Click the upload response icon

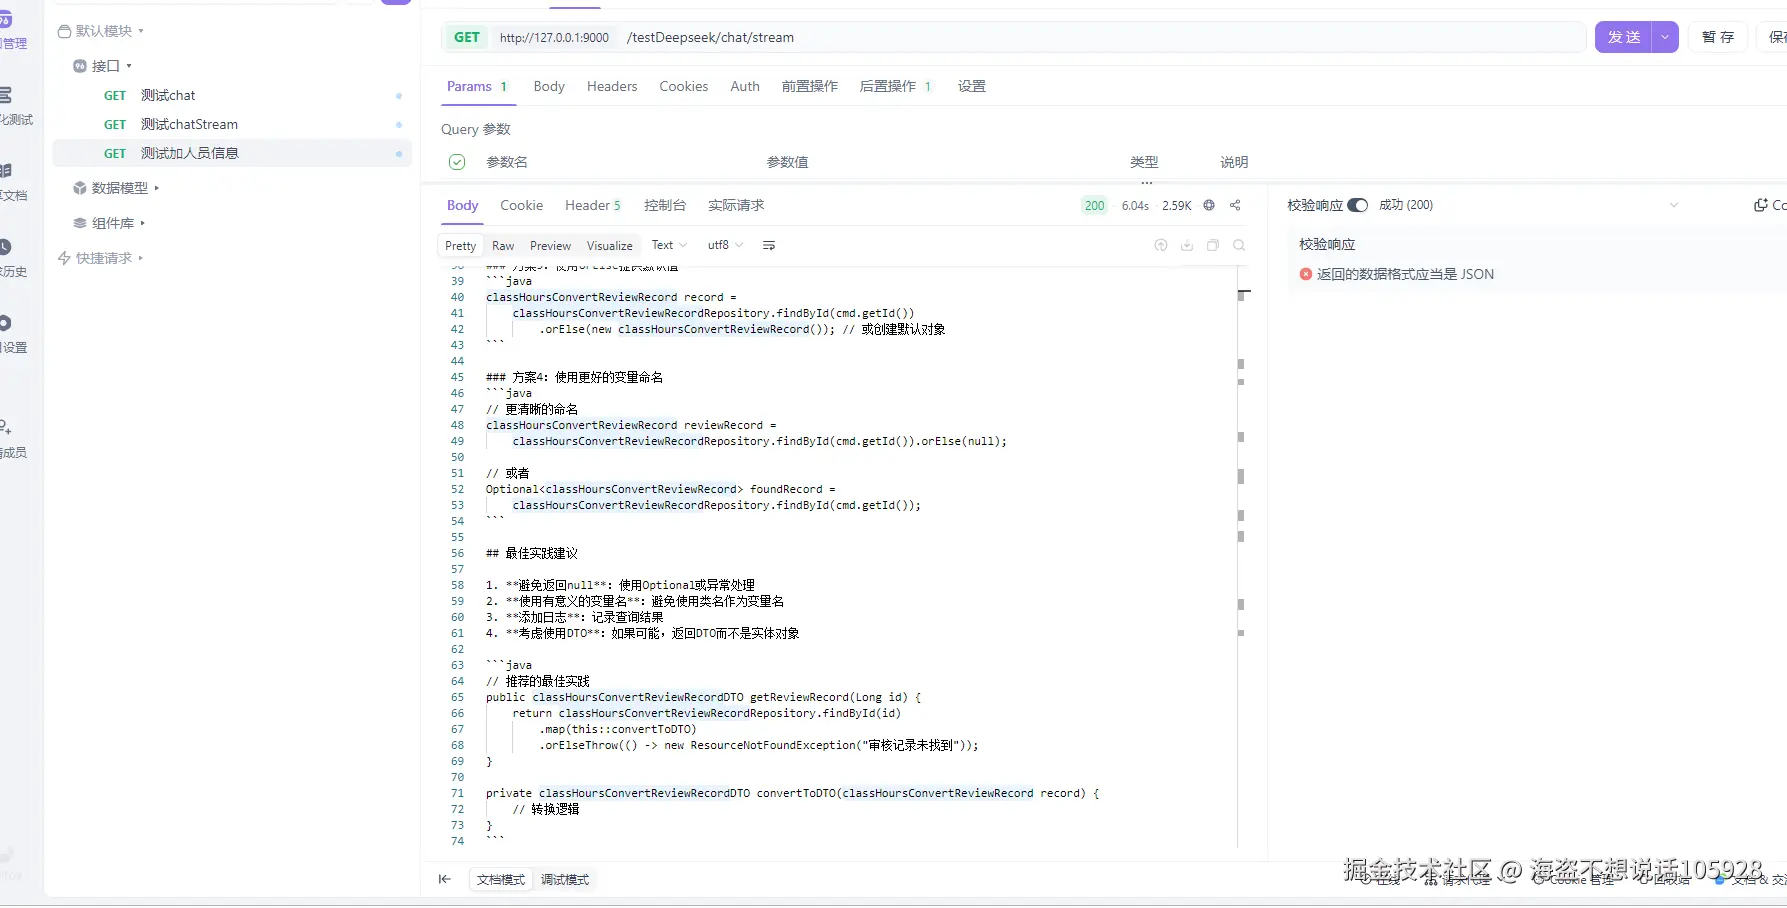click(x=1161, y=245)
